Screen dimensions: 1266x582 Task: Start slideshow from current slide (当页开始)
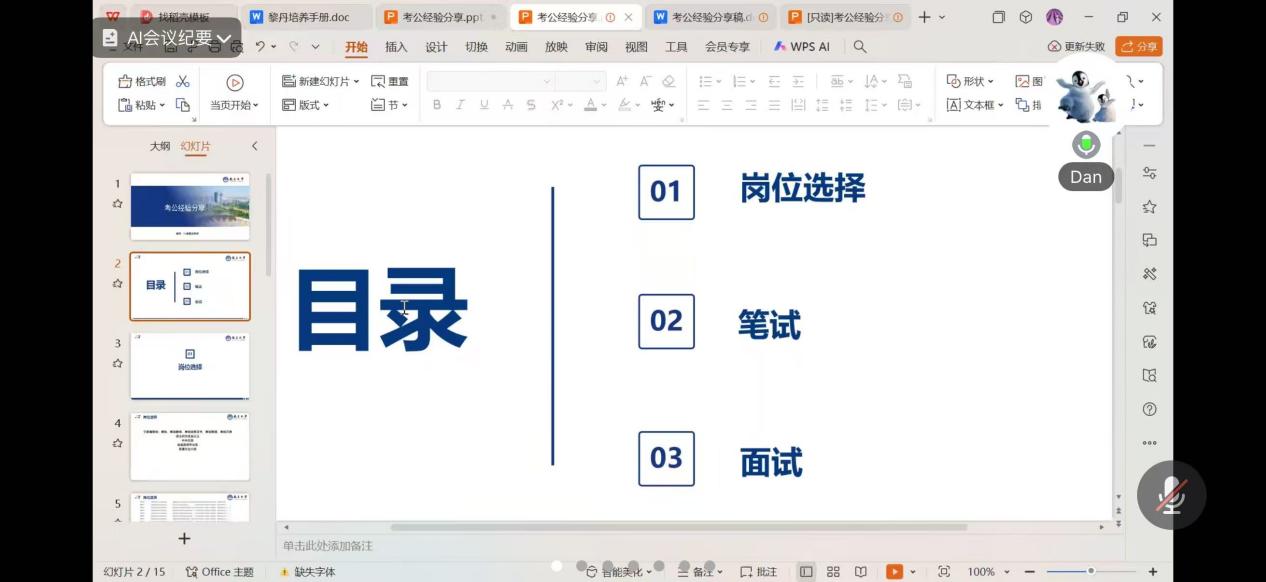[234, 92]
